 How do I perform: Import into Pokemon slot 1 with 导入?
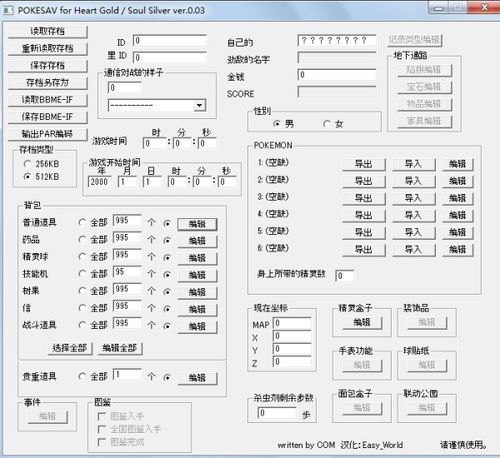(x=413, y=164)
